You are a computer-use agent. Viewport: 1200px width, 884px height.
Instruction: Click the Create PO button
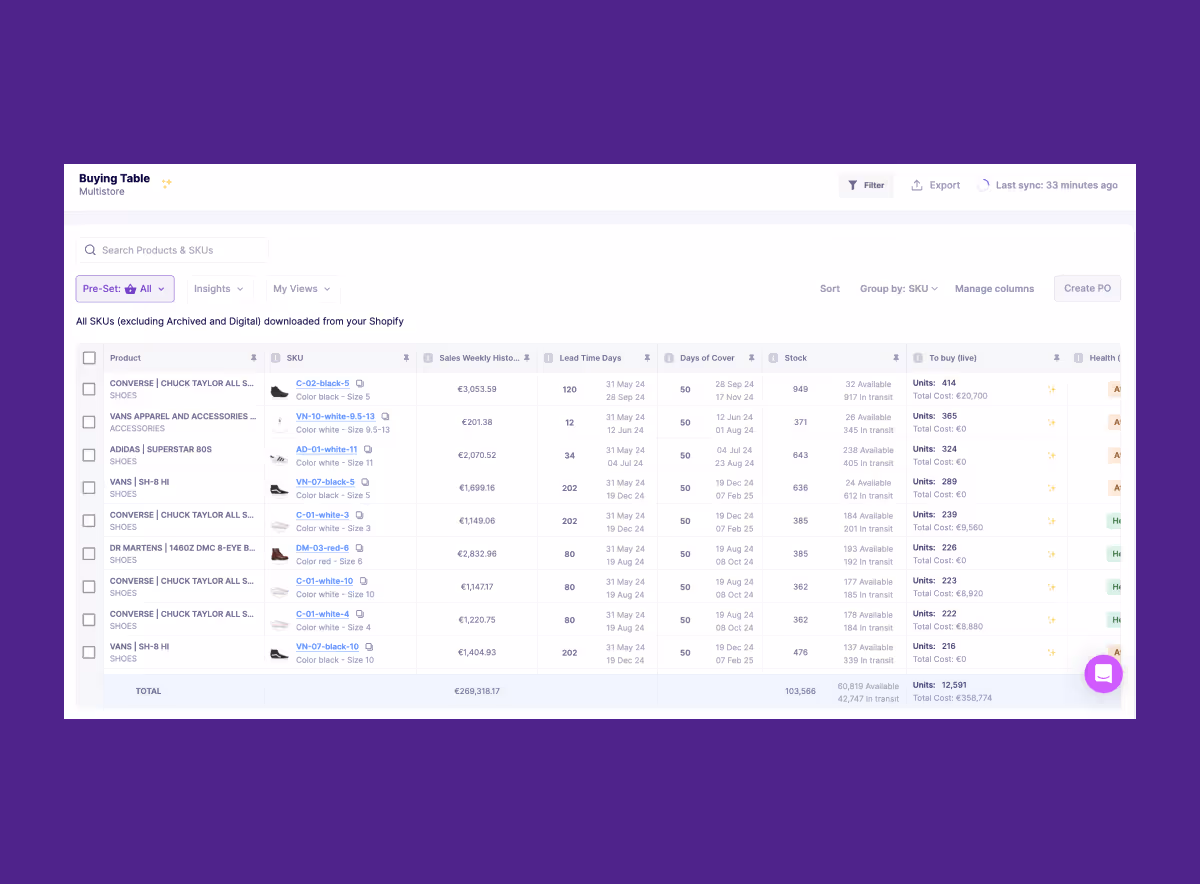tap(1087, 289)
